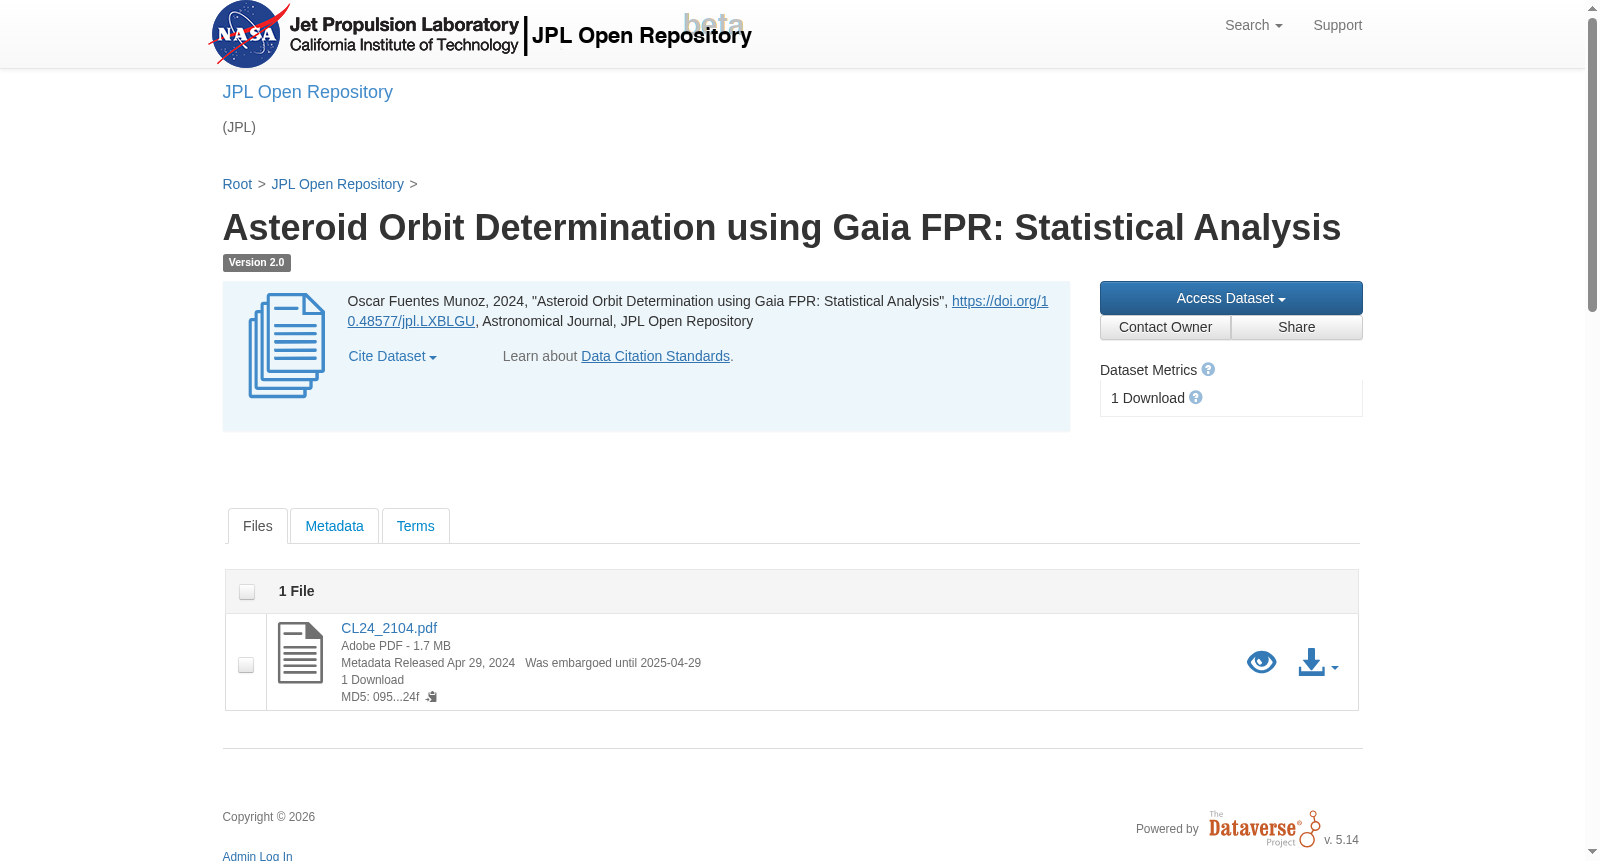Click the CL24_2104.pdf file document icon

coord(300,653)
